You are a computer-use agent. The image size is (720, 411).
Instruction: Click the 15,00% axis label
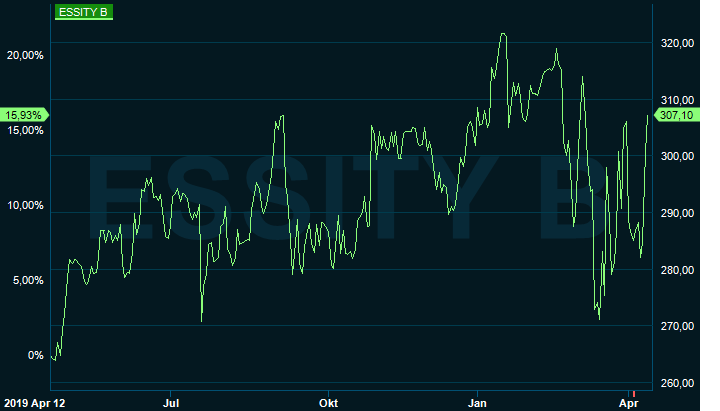(x=25, y=130)
